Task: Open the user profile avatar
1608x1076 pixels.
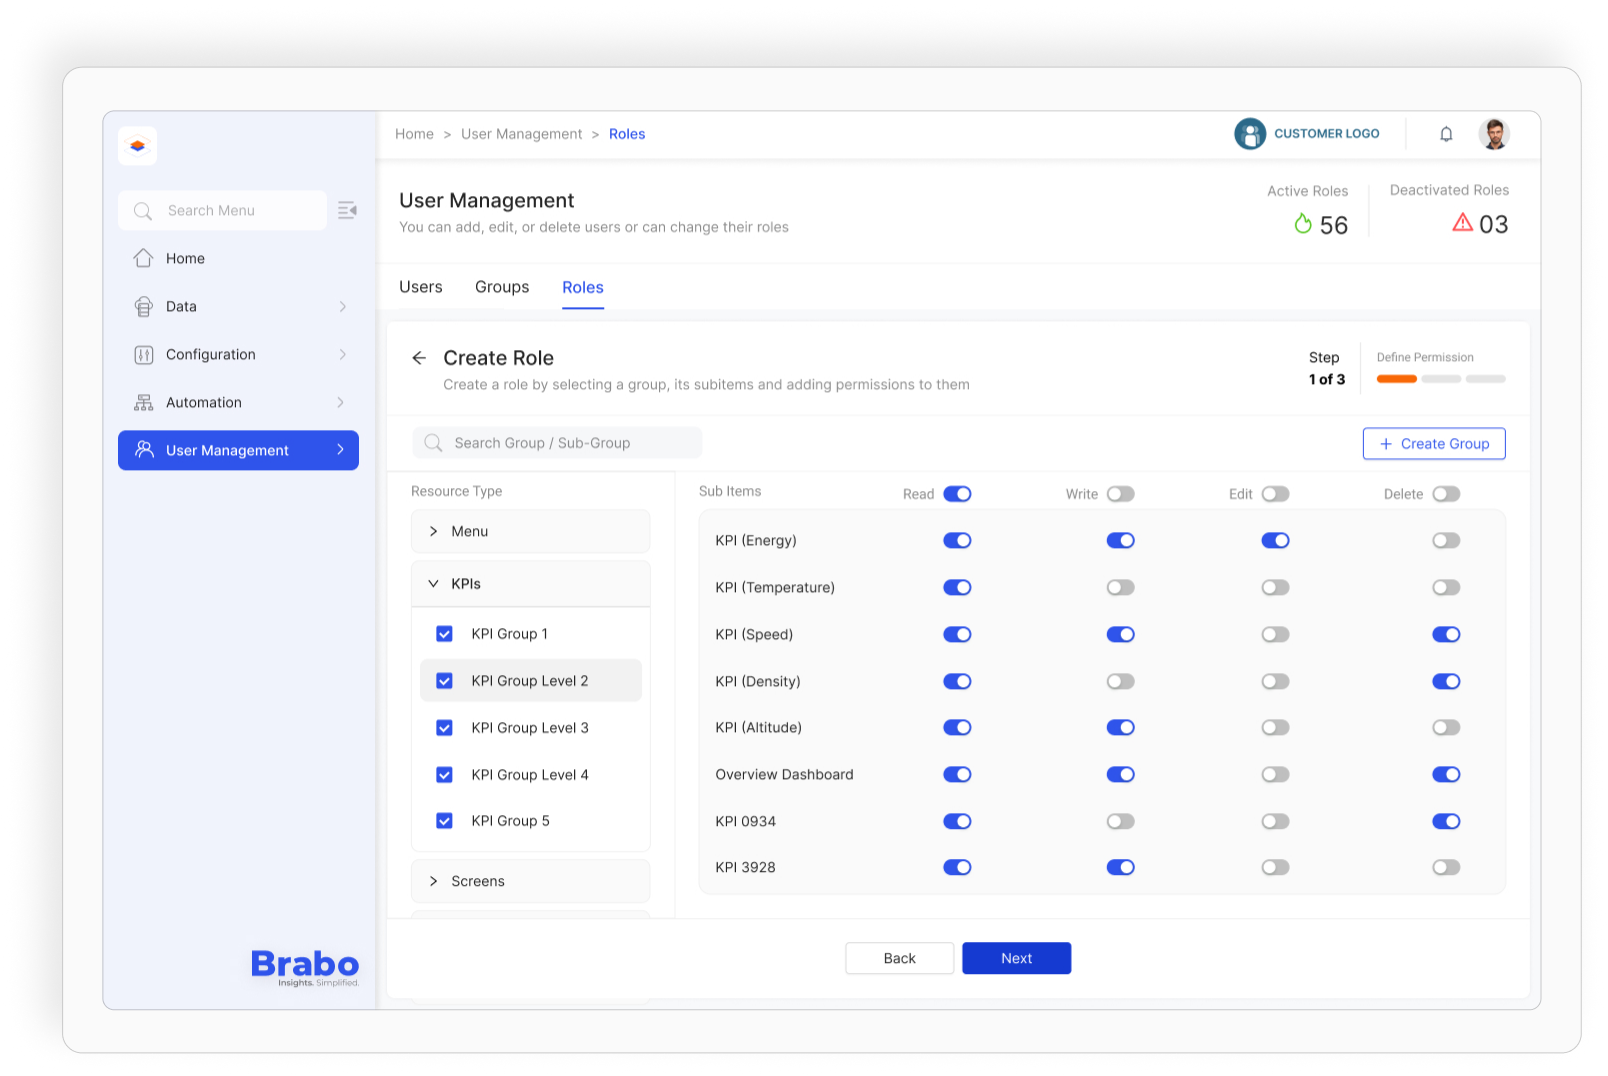Action: tap(1494, 134)
